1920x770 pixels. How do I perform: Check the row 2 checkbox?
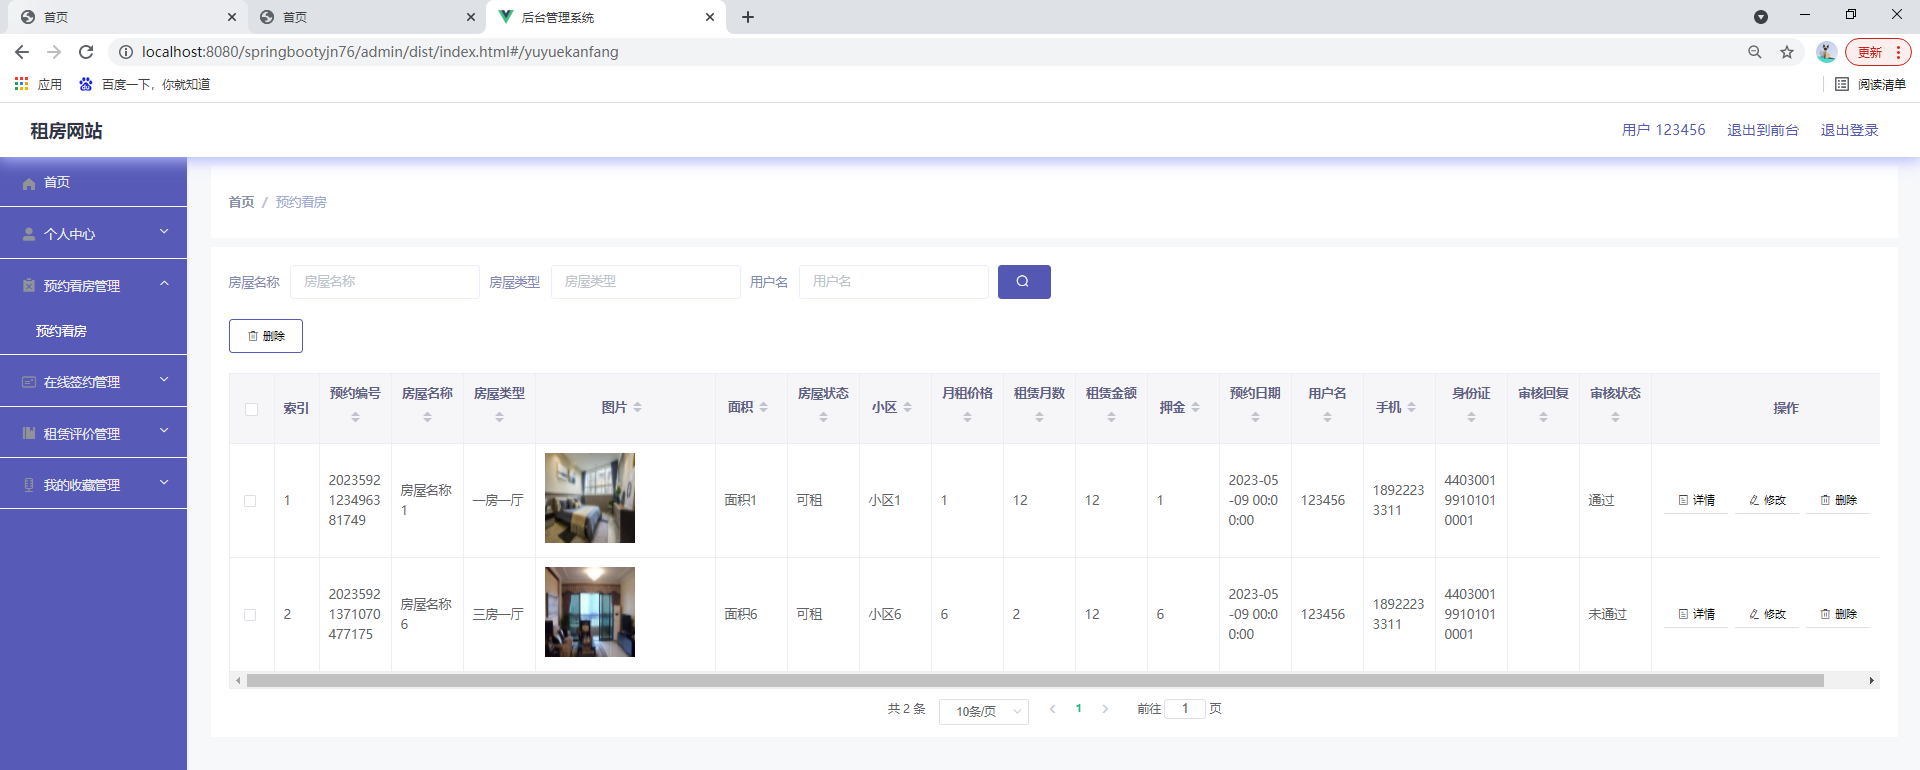(x=250, y=615)
